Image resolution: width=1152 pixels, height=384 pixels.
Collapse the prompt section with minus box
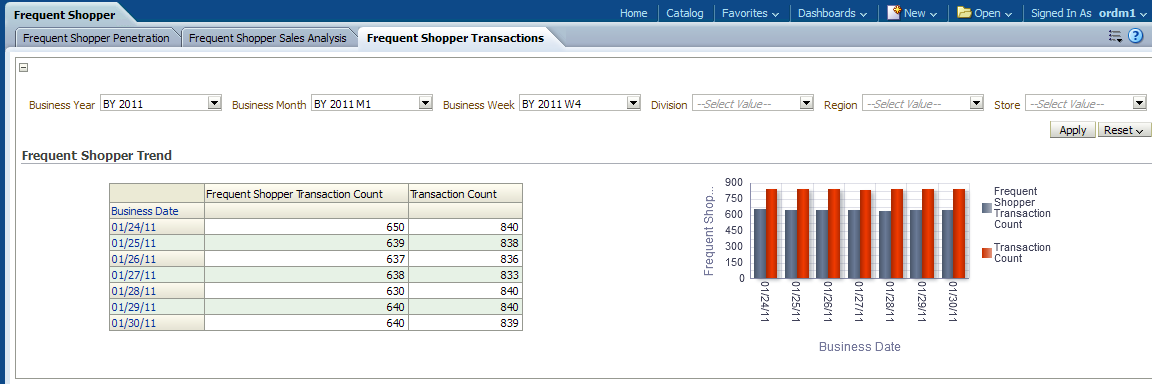[24, 68]
